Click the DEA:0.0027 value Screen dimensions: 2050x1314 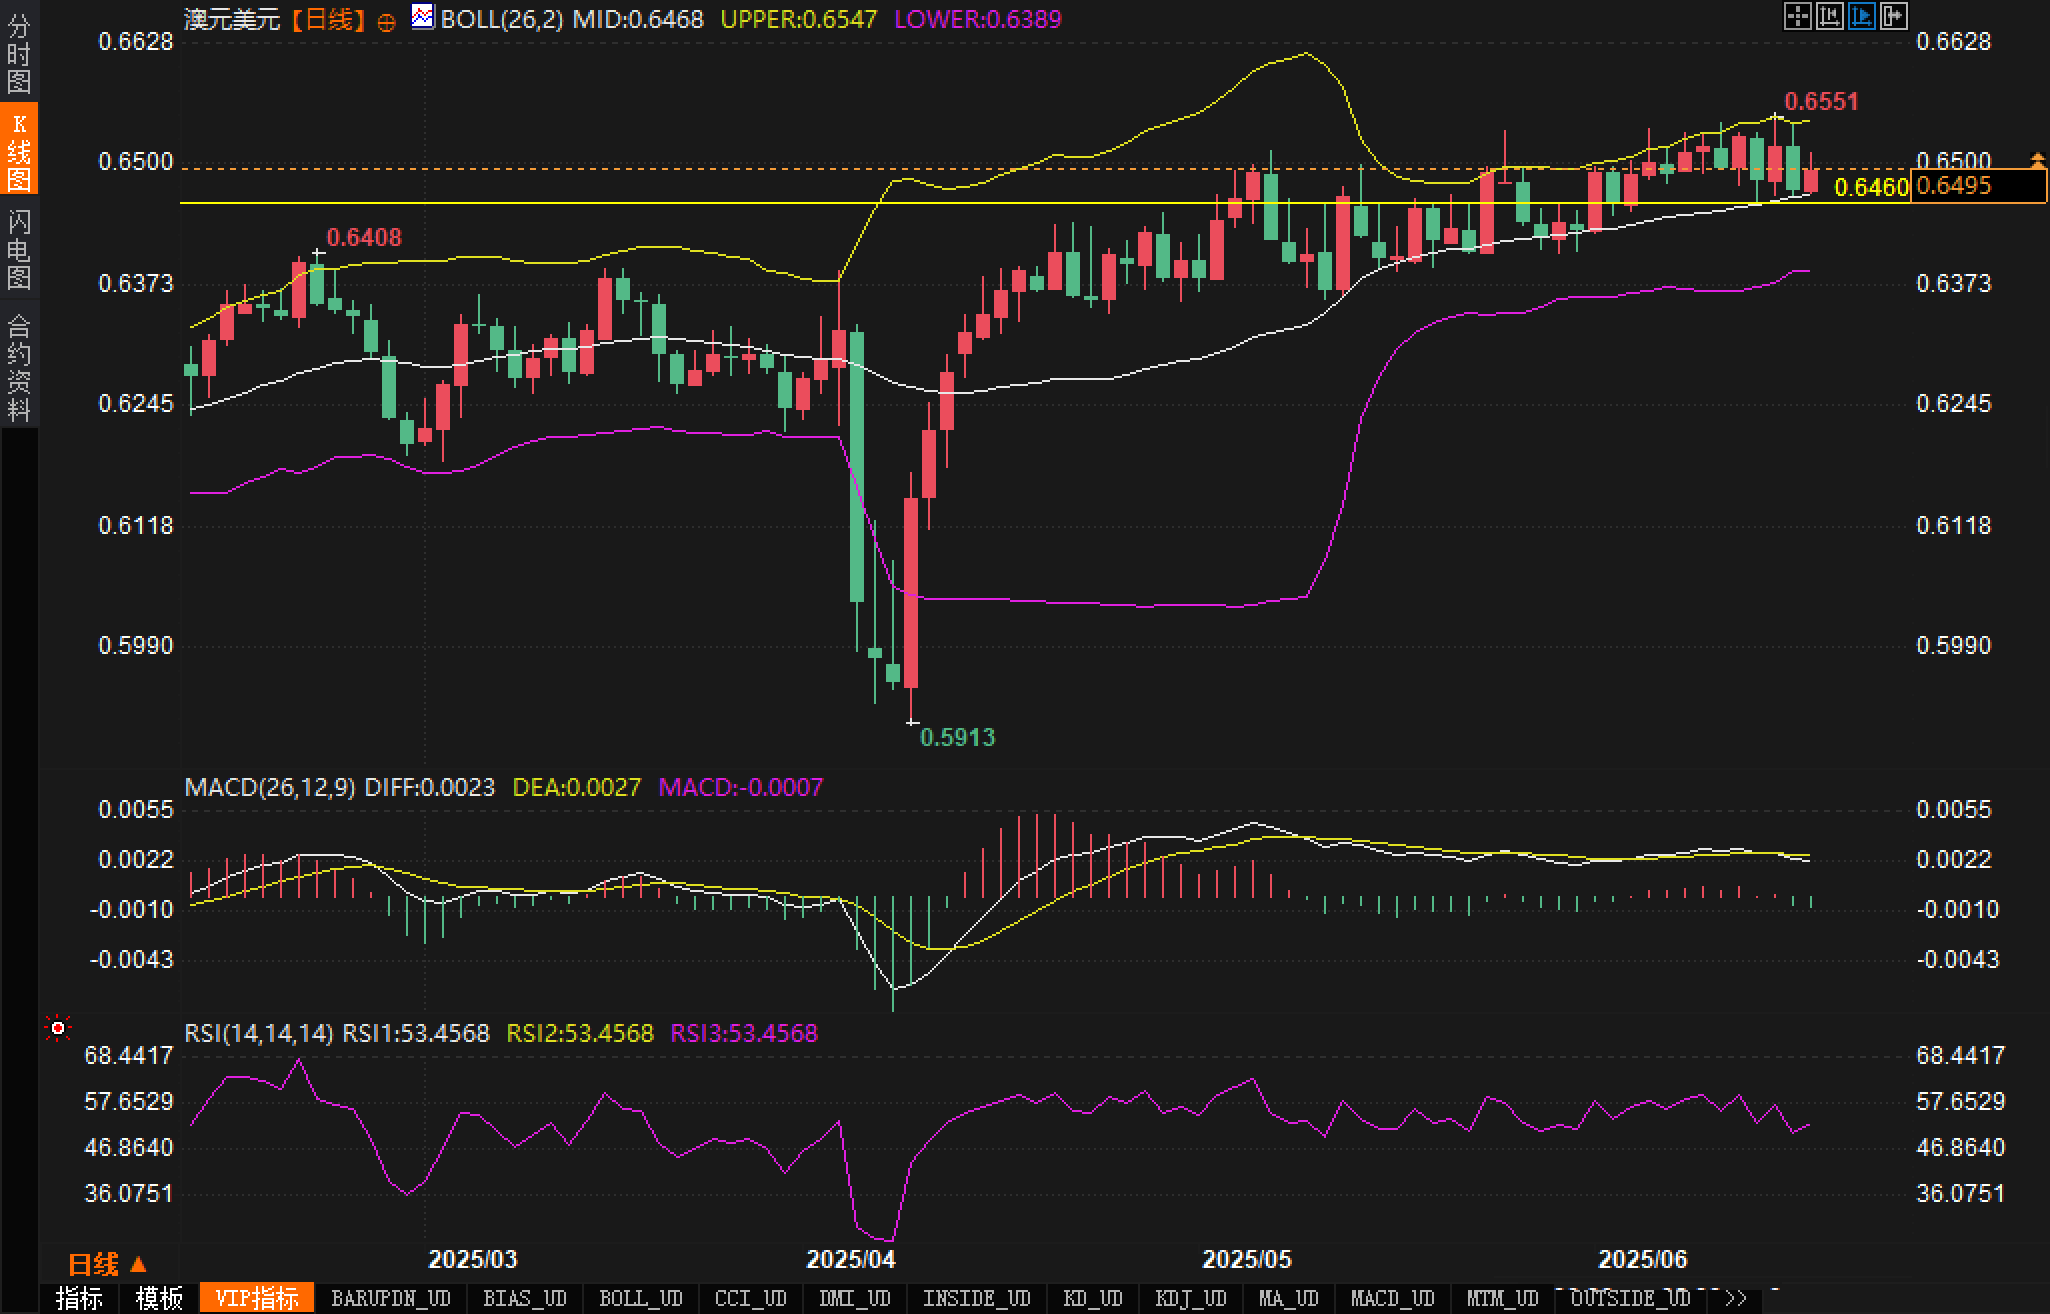pos(577,787)
